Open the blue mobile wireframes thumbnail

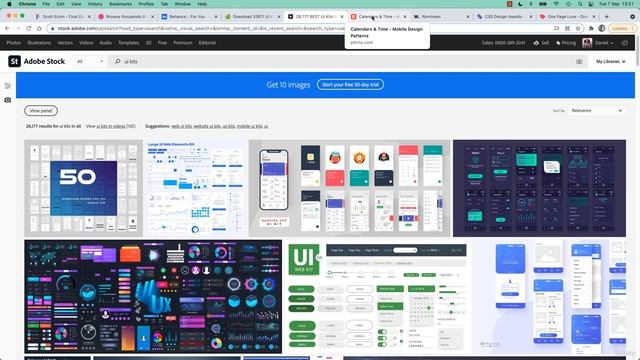(x=549, y=296)
